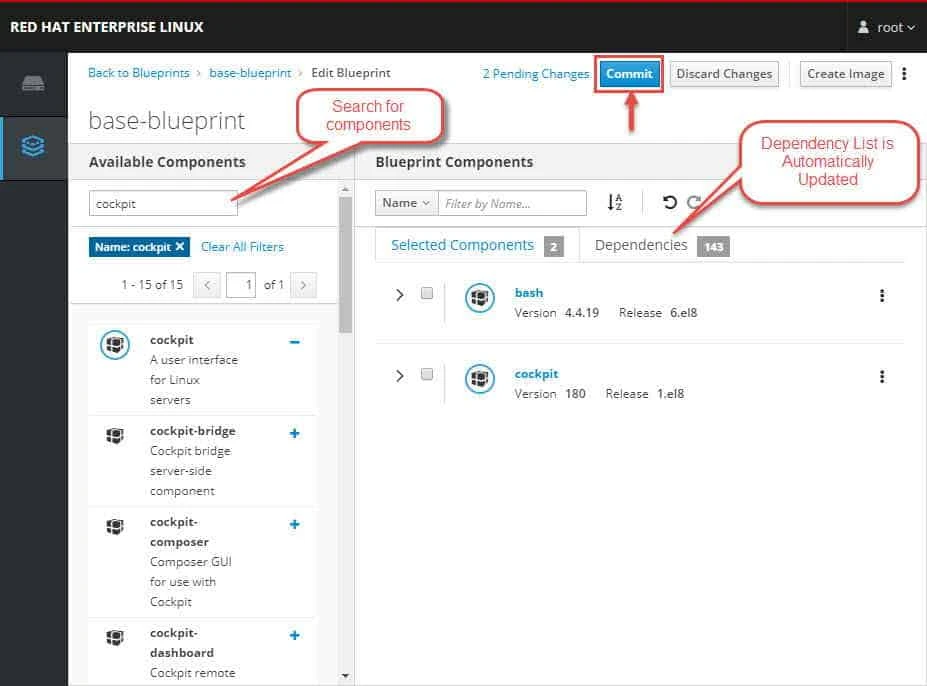Open options menu for the cockpit component

point(881,376)
